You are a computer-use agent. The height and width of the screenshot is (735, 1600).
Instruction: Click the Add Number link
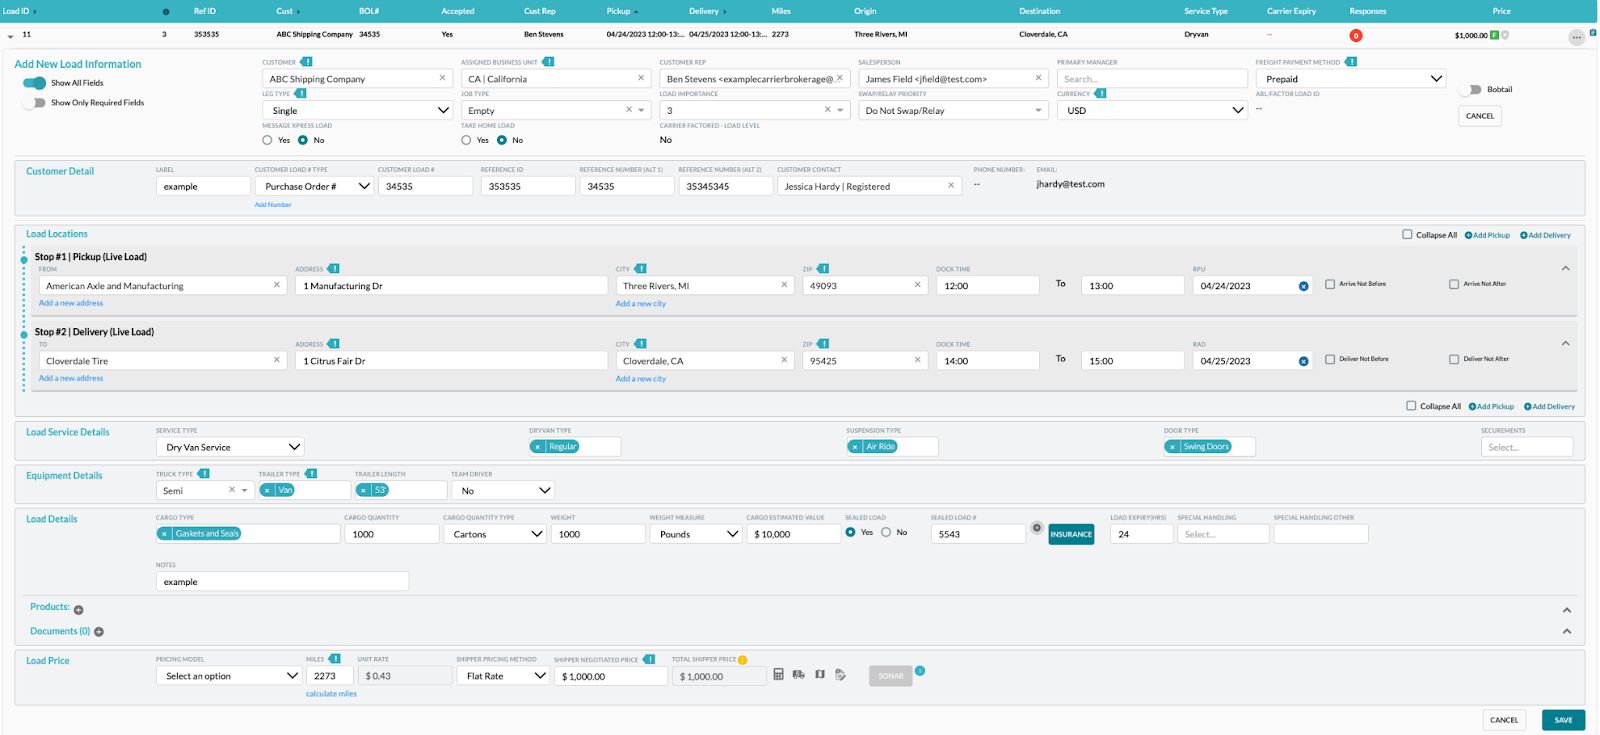click(x=273, y=204)
